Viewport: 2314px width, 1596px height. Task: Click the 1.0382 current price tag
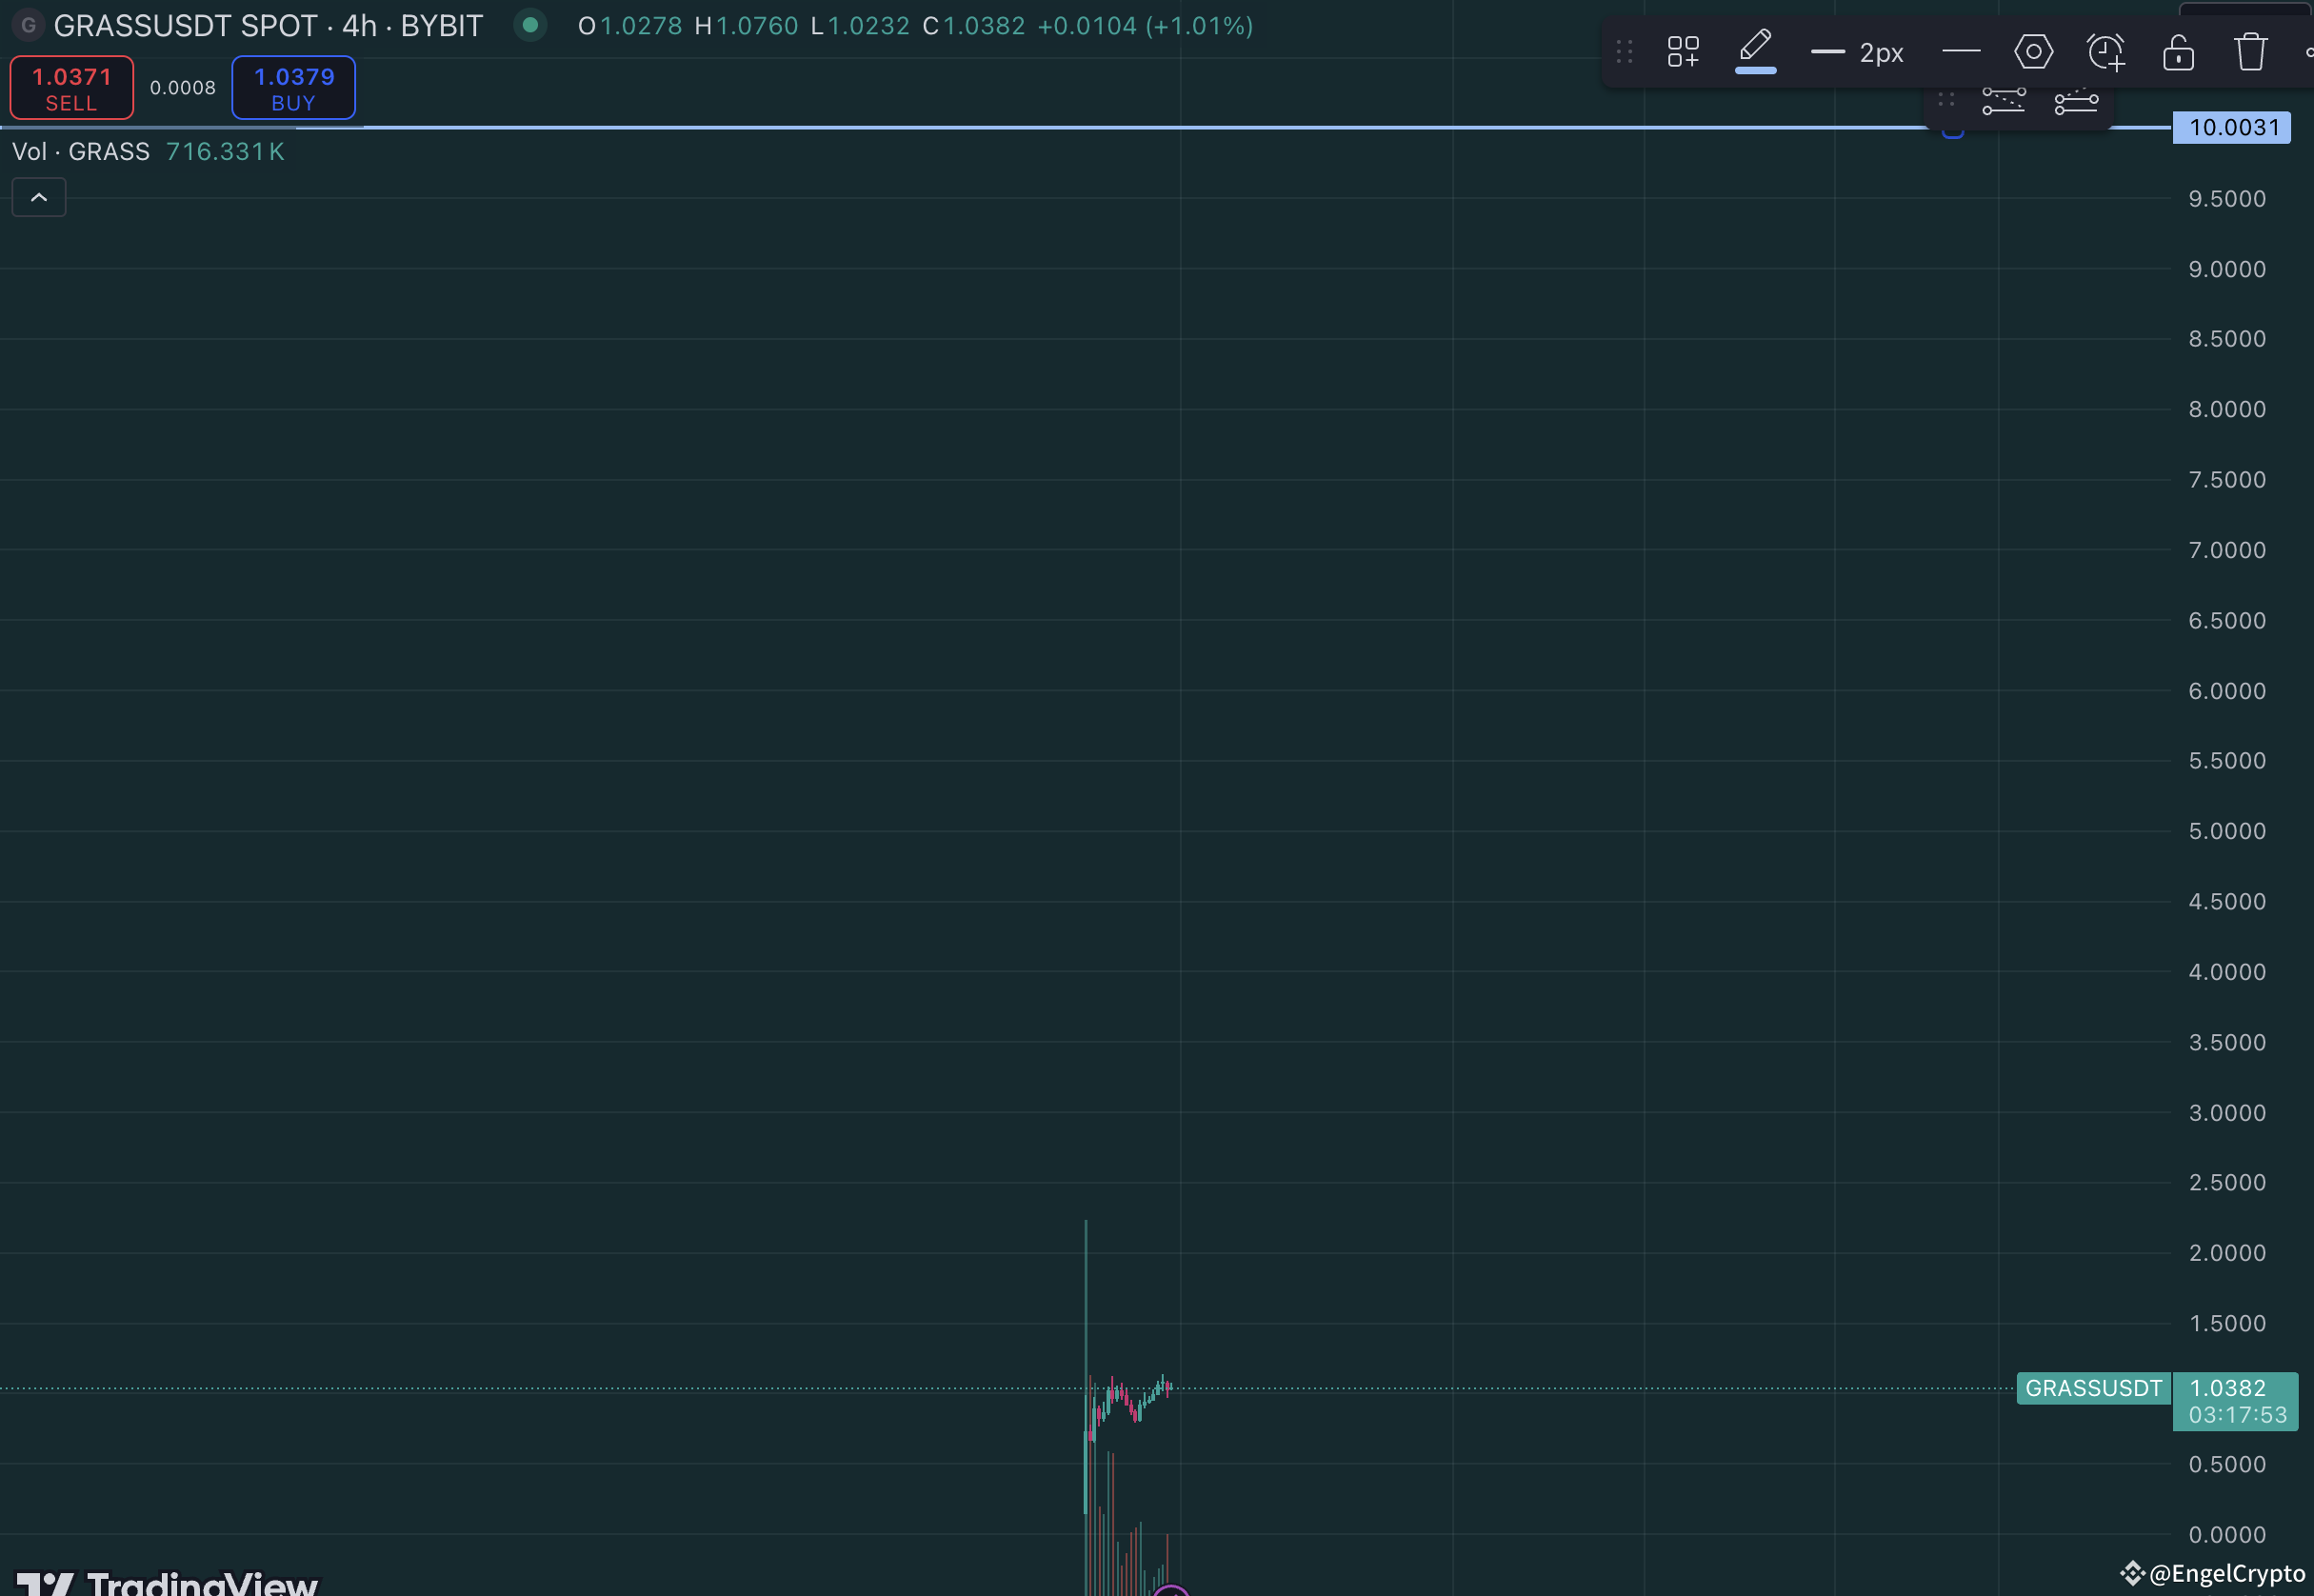[2228, 1388]
